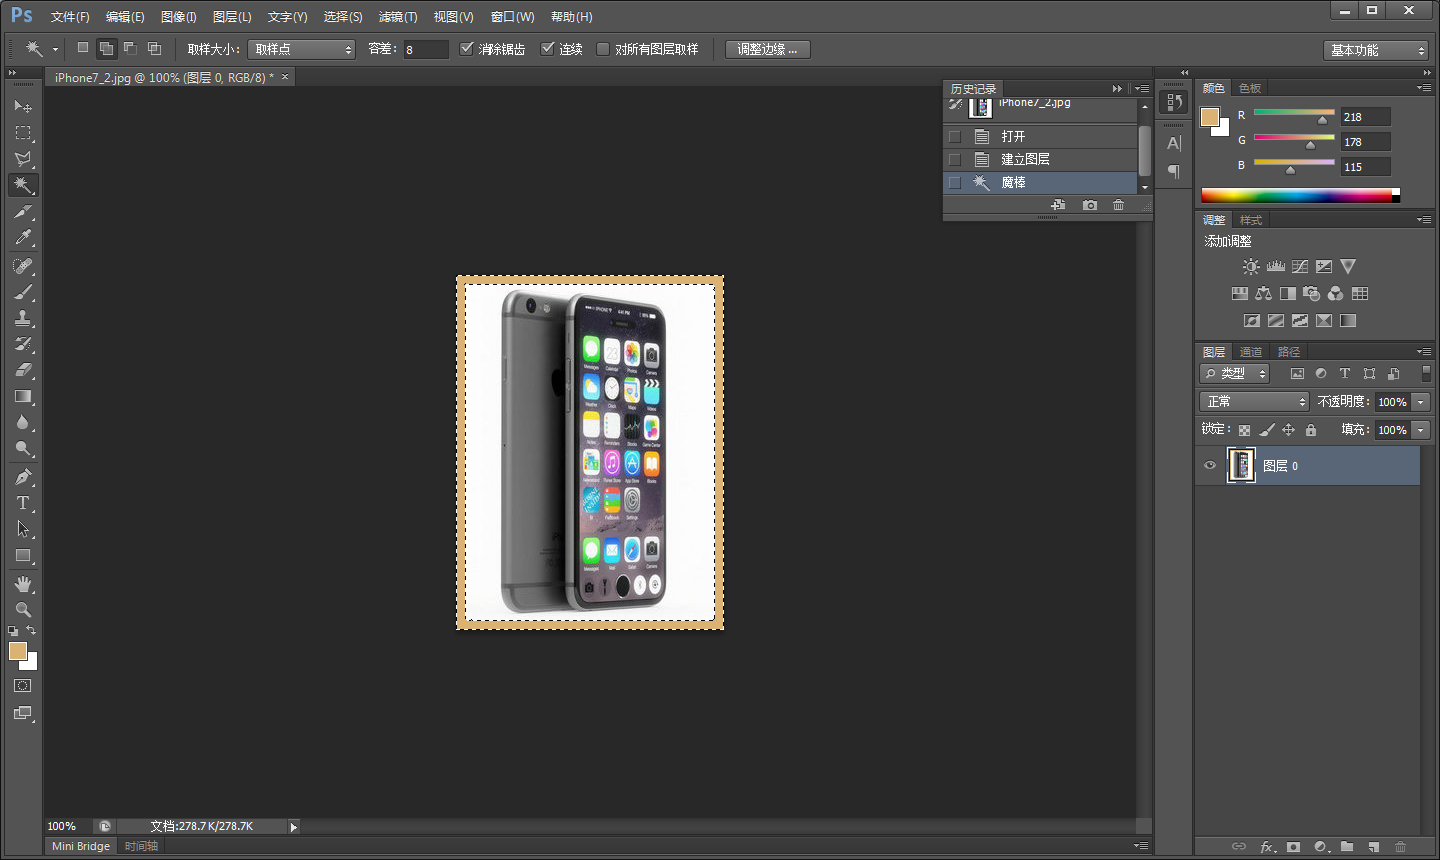The image size is (1440, 860).
Task: Switch to the 通道 (Channels) tab
Action: 1251,352
